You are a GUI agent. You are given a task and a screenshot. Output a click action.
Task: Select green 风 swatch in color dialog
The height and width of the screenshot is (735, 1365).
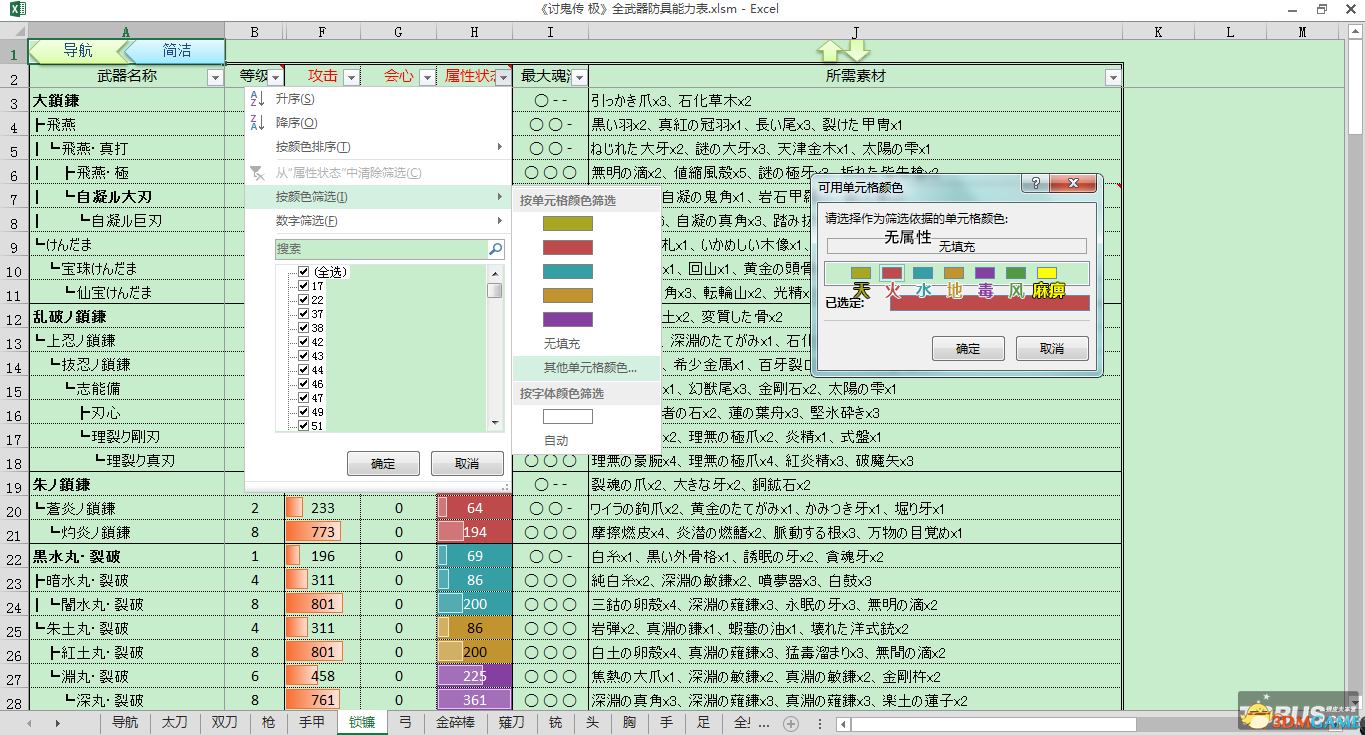pyautogui.click(x=1016, y=273)
